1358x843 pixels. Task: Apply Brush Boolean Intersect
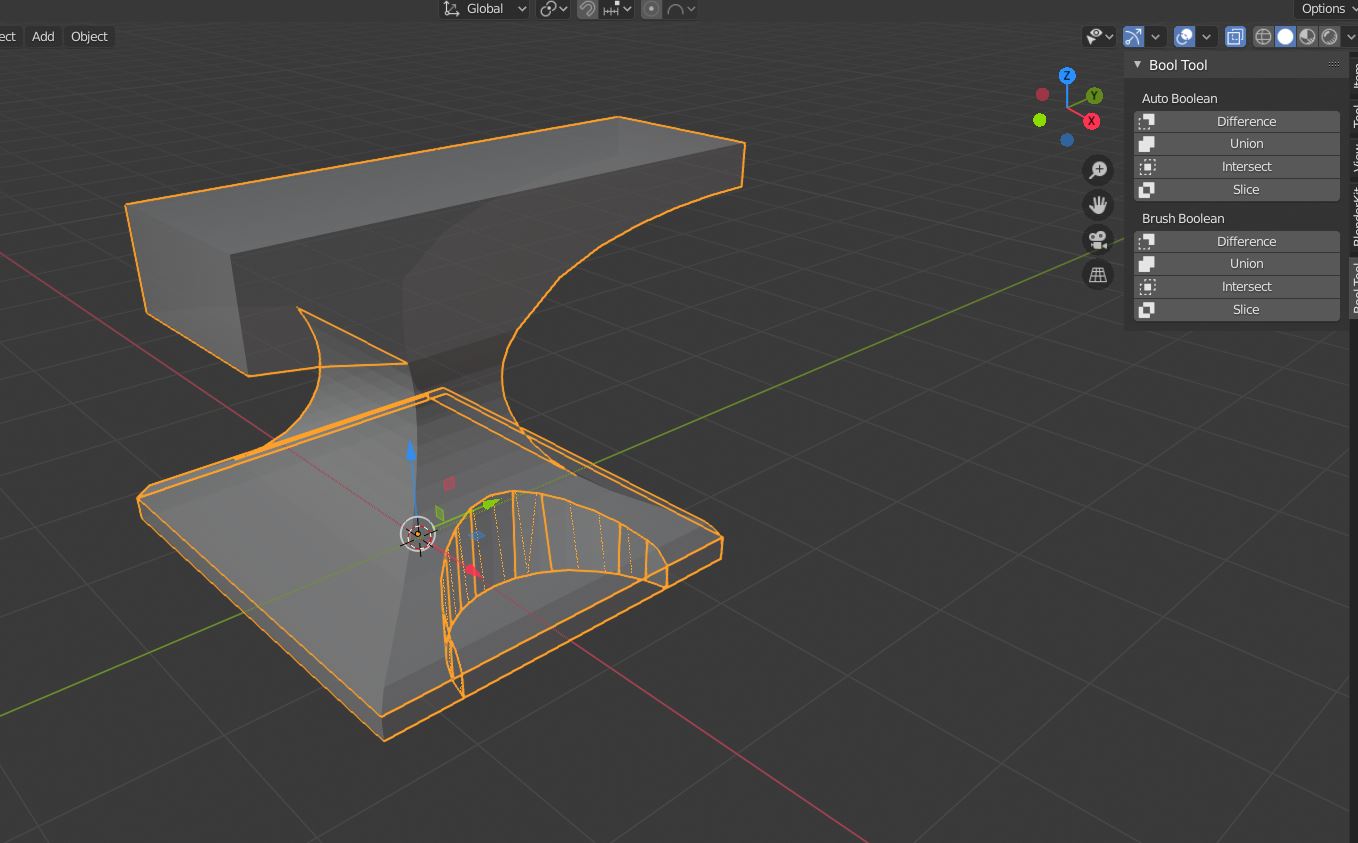(1237, 287)
